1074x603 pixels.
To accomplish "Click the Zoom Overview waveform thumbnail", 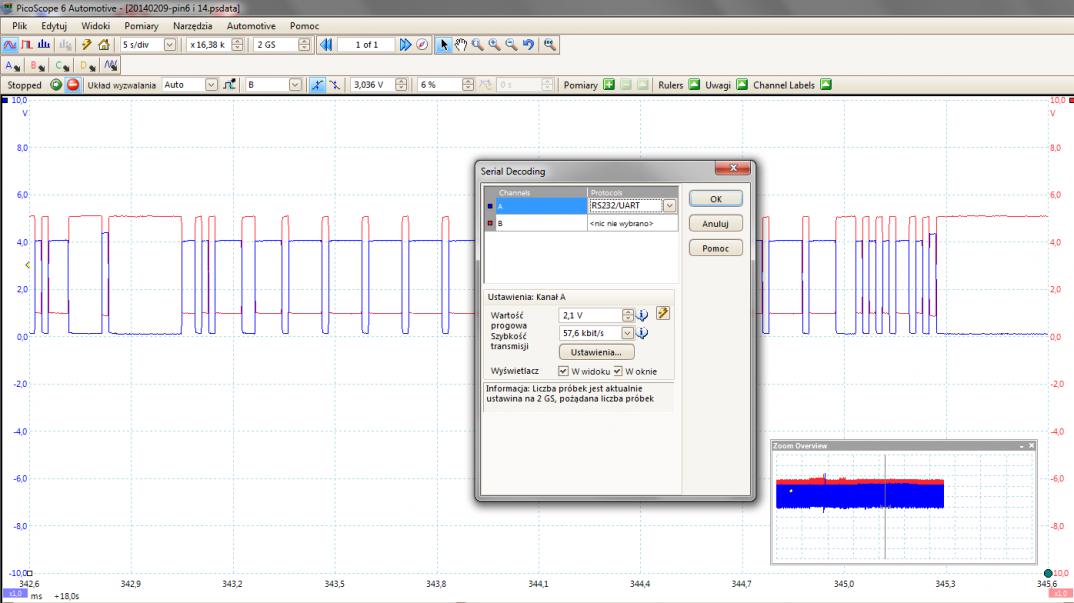I will tap(860, 492).
